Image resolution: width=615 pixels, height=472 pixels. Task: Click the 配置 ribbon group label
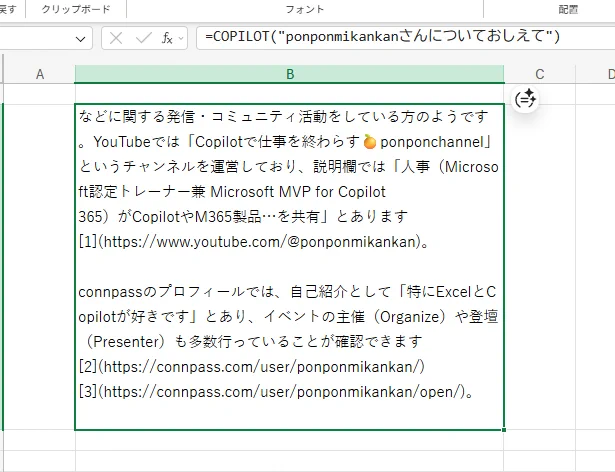coord(568,9)
